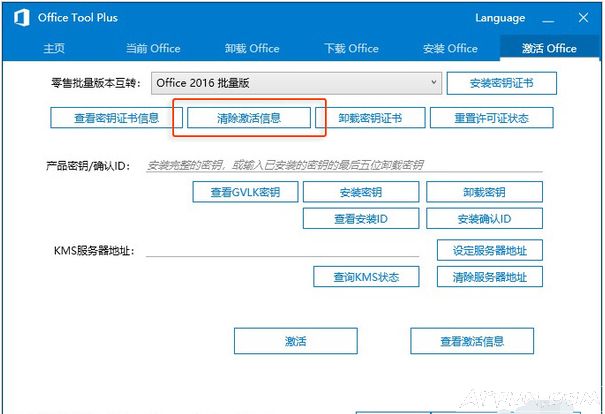Click the 零售批量版本互转 label
This screenshot has height=414, width=605.
(96, 83)
